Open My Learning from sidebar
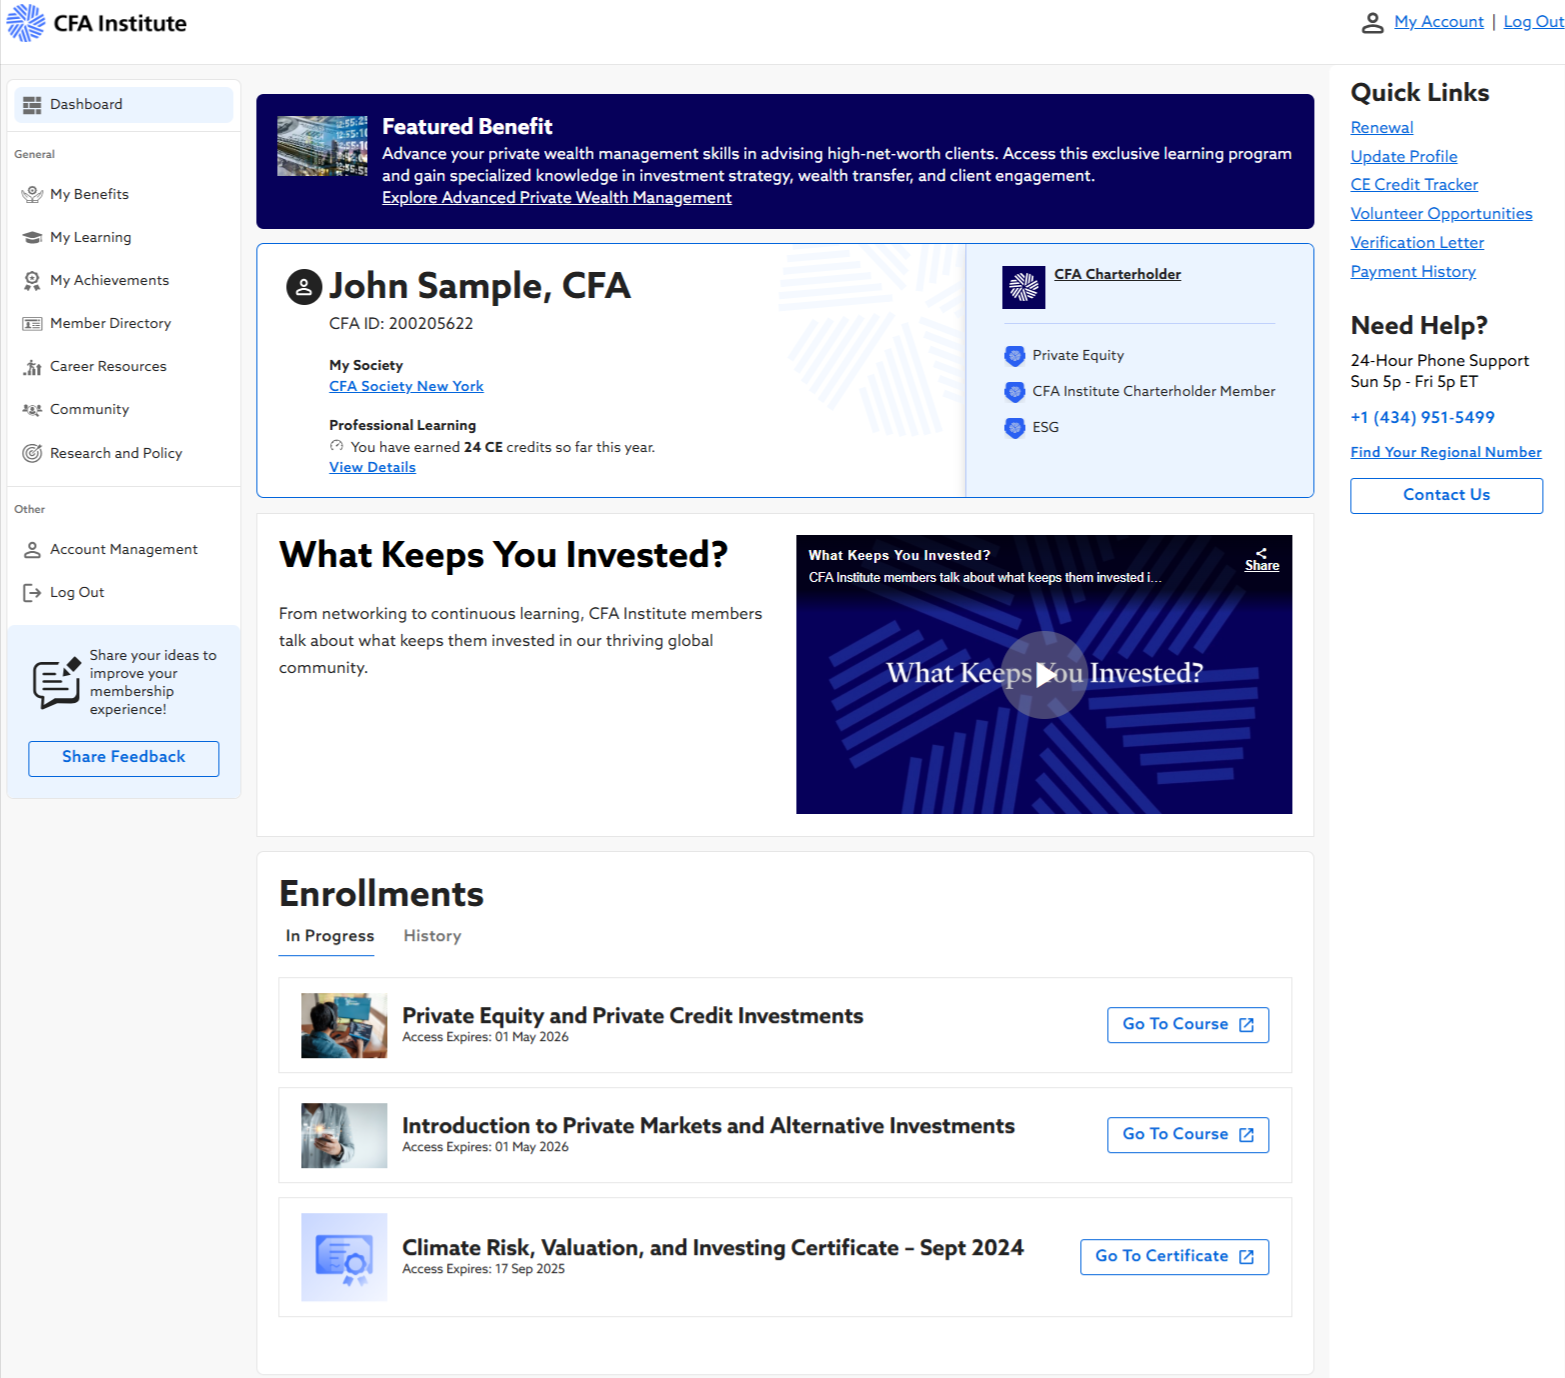The width and height of the screenshot is (1565, 1378). point(90,237)
